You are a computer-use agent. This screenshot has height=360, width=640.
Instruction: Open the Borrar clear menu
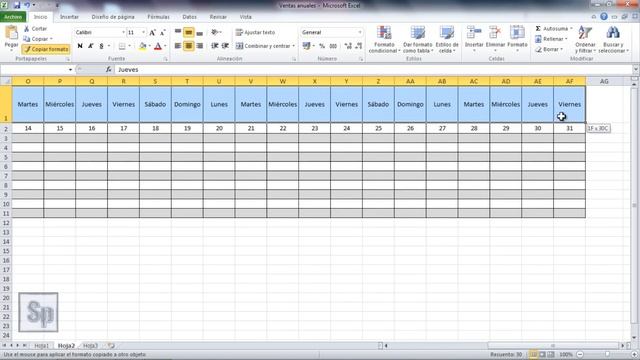pos(549,49)
